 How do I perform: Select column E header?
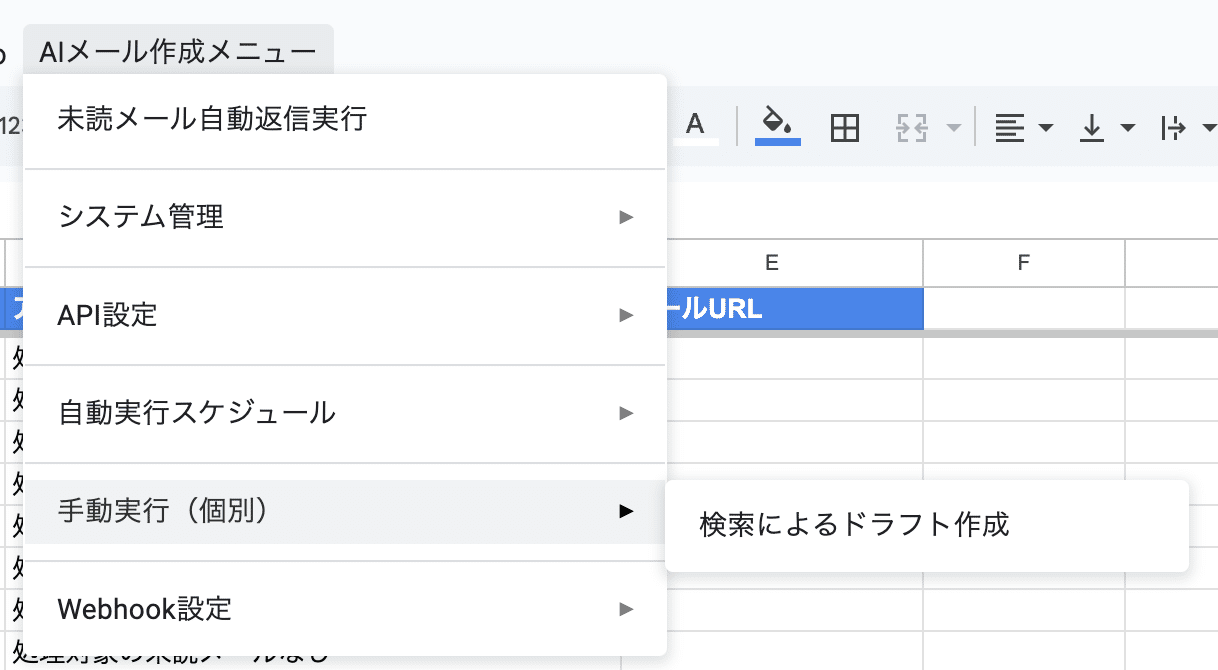pos(771,263)
